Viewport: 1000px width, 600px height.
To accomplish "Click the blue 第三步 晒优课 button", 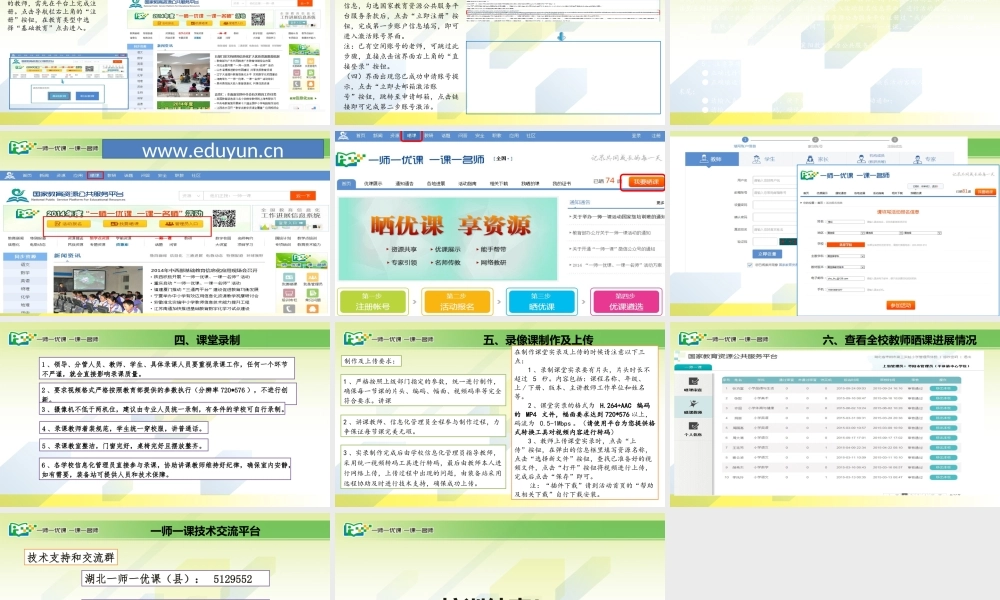I will [x=542, y=302].
